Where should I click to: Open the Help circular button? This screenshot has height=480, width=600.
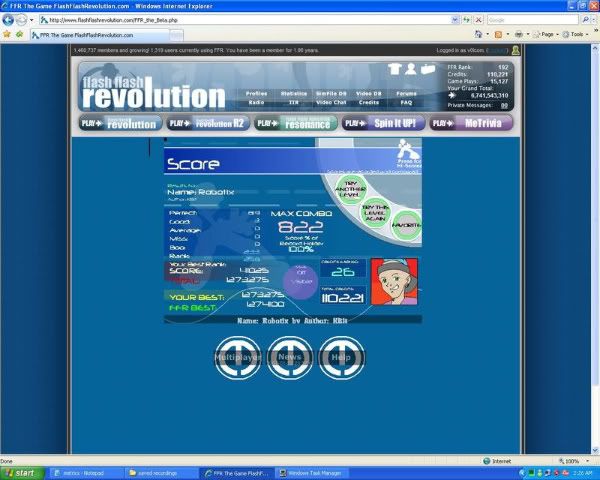(x=341, y=358)
